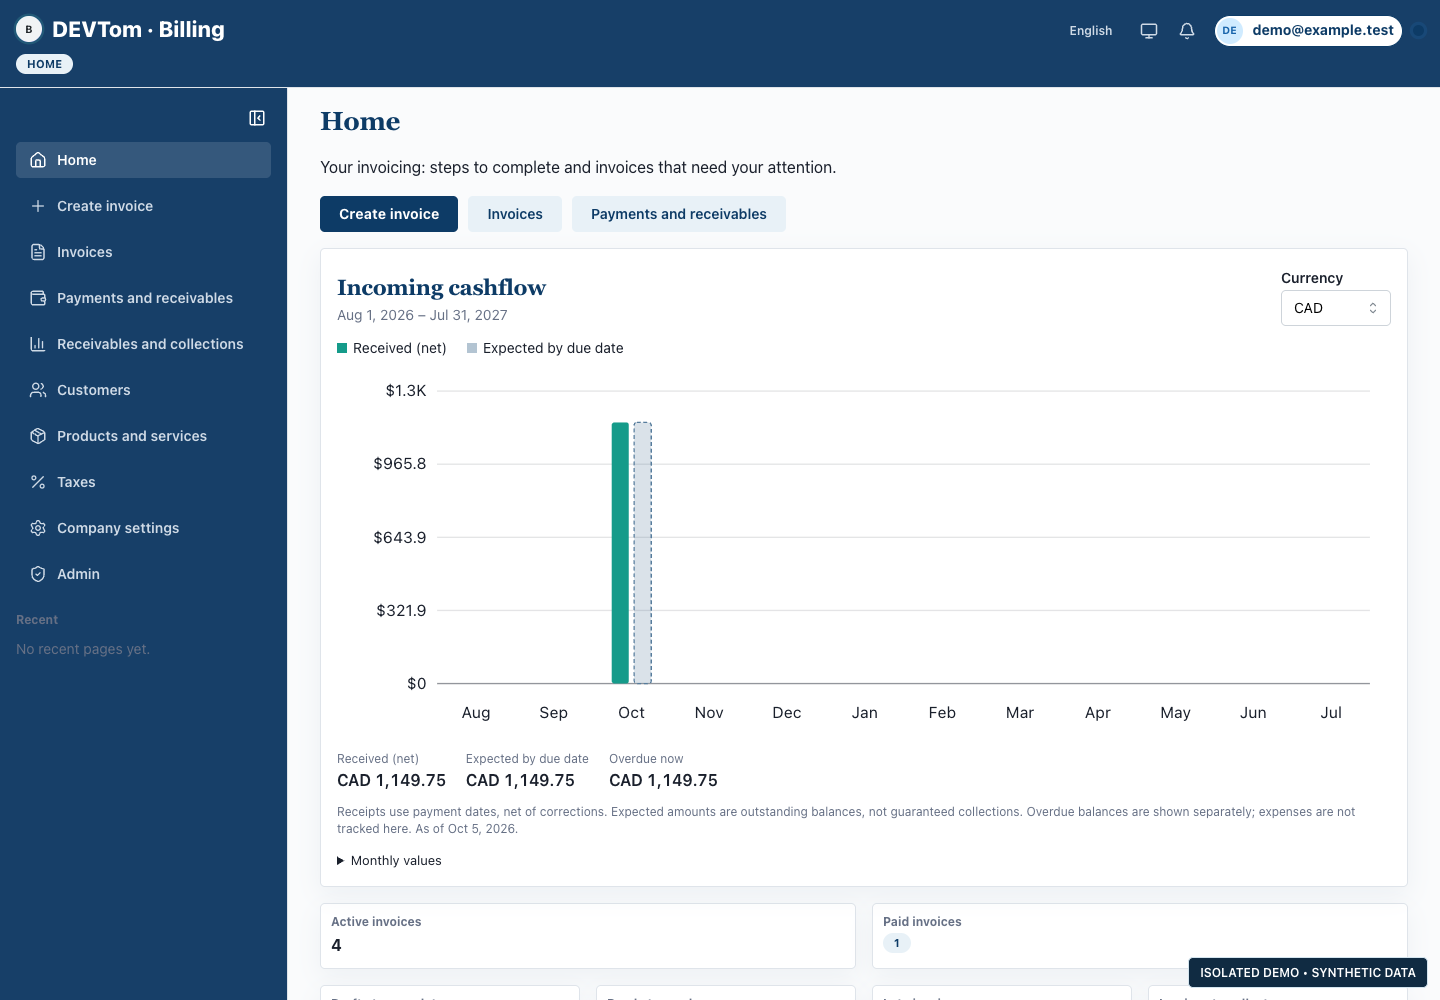Open Company settings page
The width and height of the screenshot is (1440, 1000).
coord(143,528)
